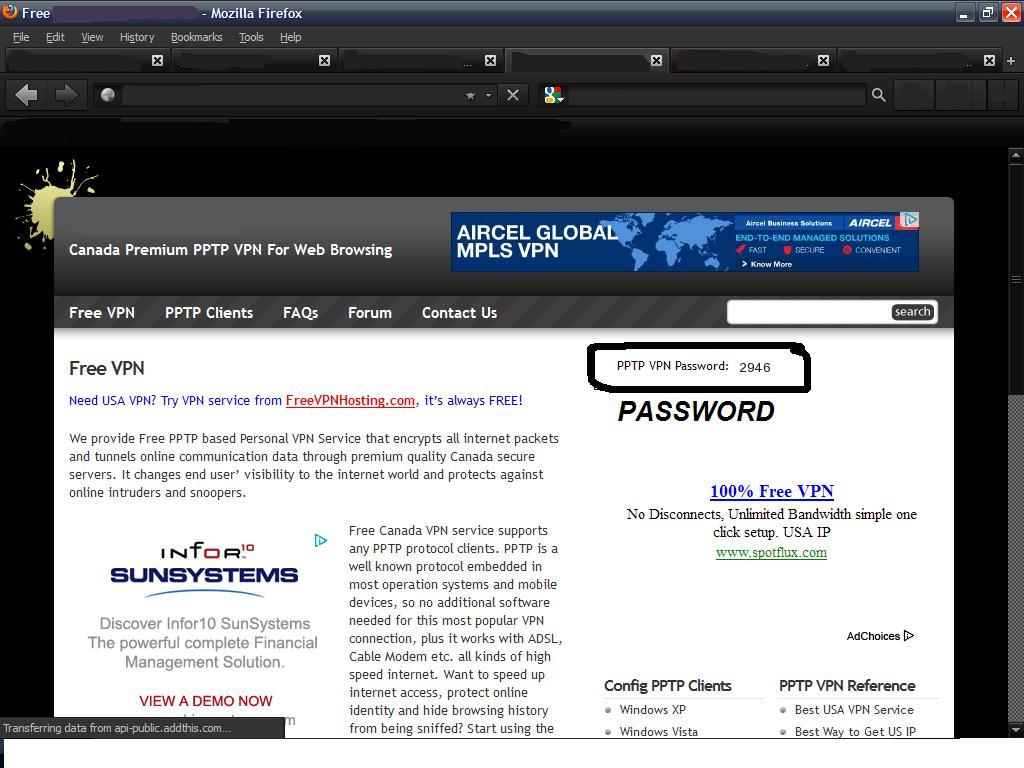The width and height of the screenshot is (1024, 768).
Task: Click the website search button
Action: [912, 312]
